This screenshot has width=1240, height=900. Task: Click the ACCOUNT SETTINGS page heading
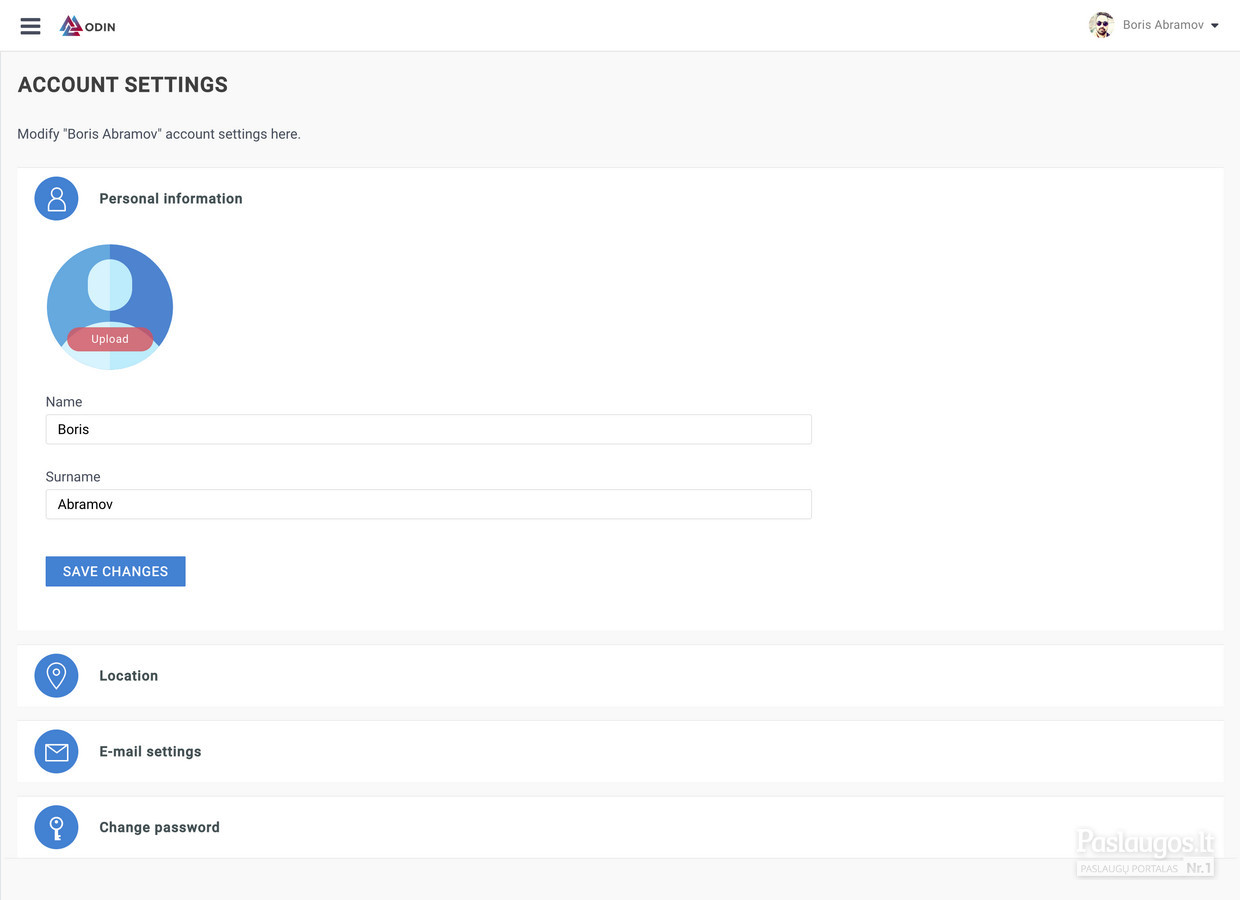click(x=123, y=85)
